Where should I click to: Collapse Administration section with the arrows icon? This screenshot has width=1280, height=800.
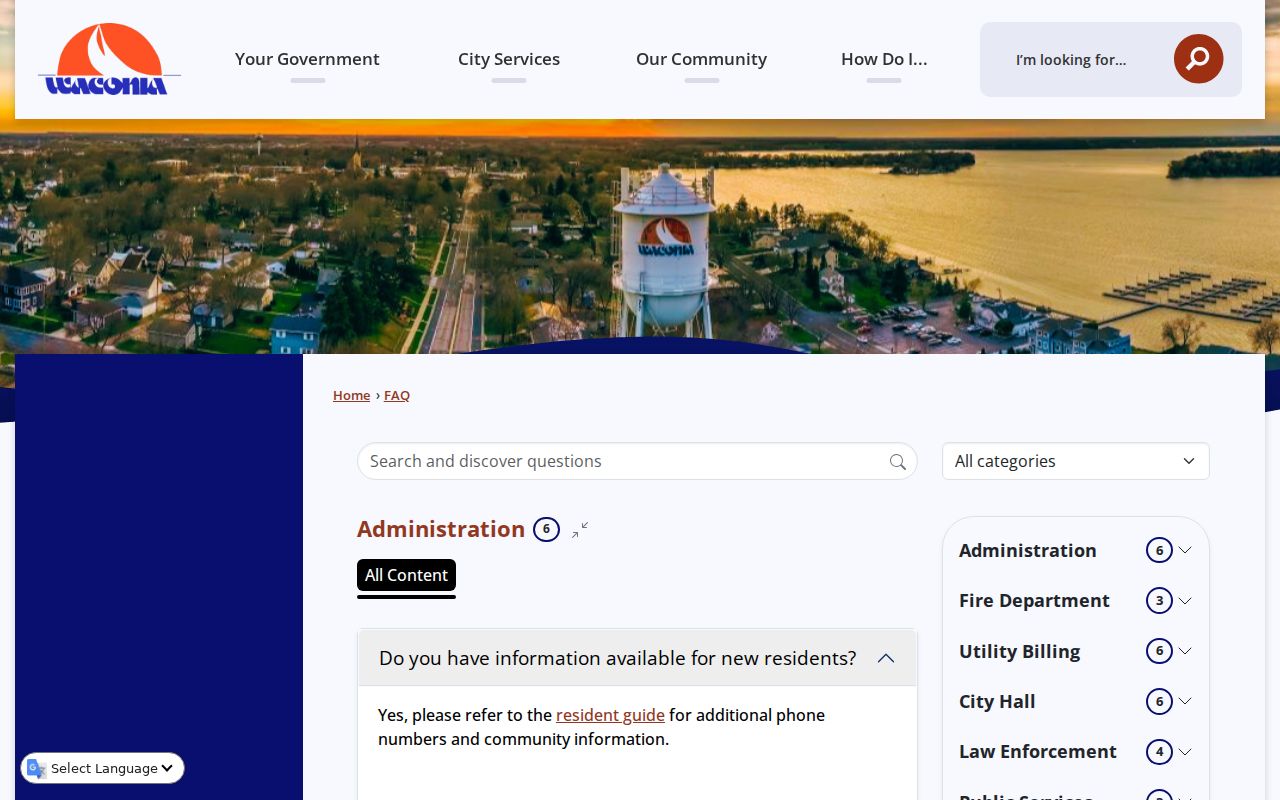tap(580, 529)
